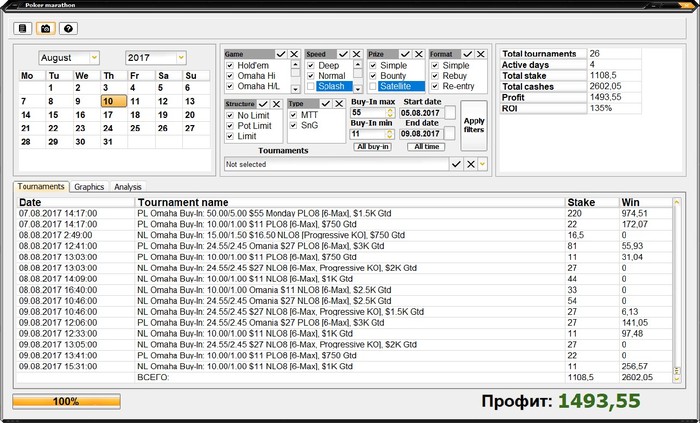This screenshot has height=423, width=700.
Task: Open the year dropdown showing 2017
Action: click(x=181, y=58)
